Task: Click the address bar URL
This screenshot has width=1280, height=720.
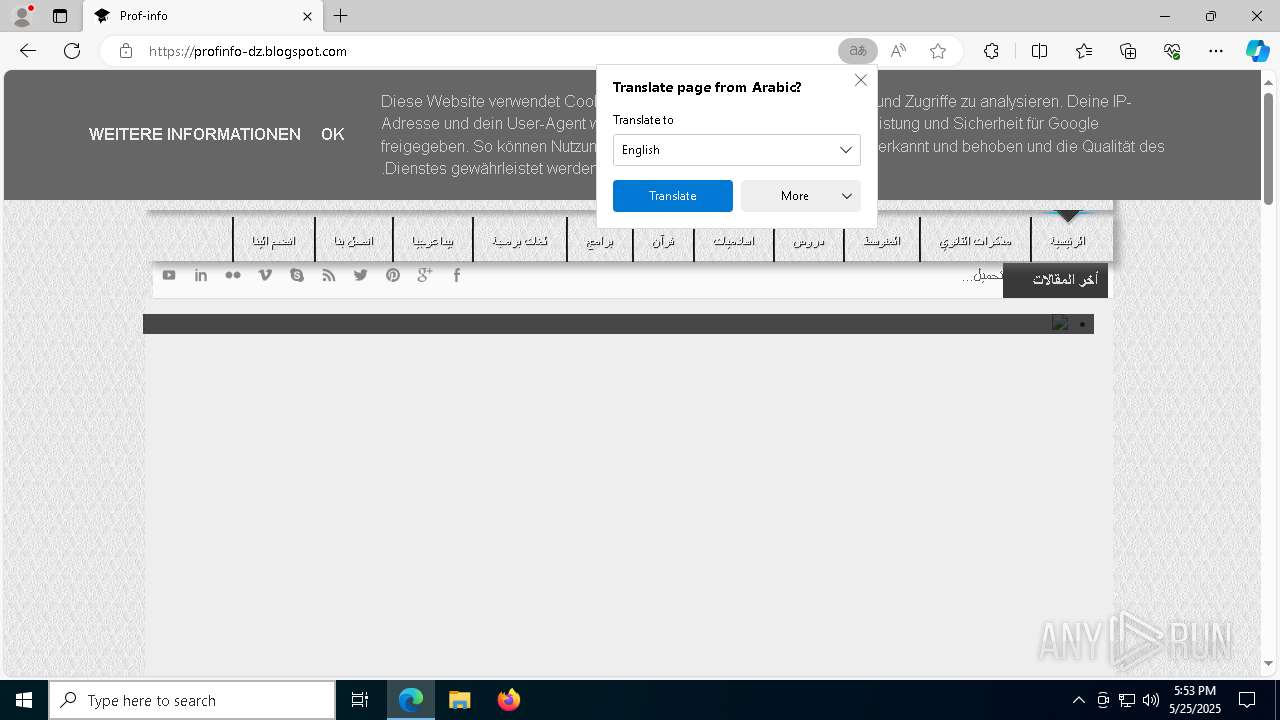Action: click(248, 51)
